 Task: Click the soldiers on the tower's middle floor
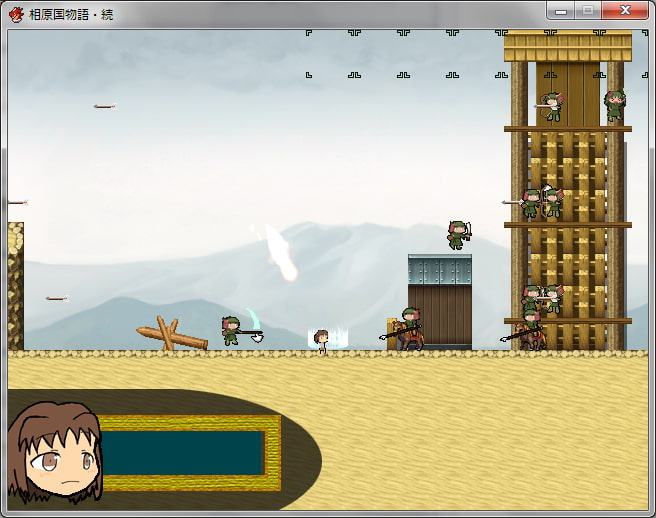541,203
